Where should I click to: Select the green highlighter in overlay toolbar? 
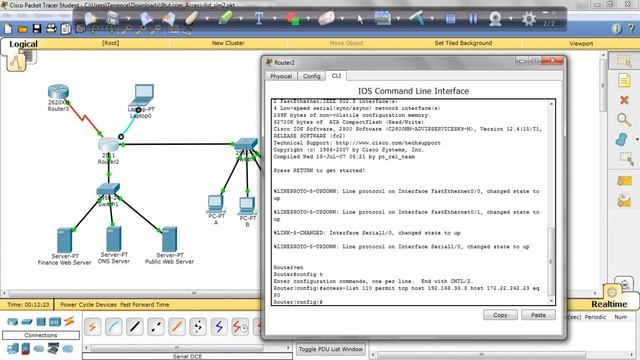pos(225,18)
